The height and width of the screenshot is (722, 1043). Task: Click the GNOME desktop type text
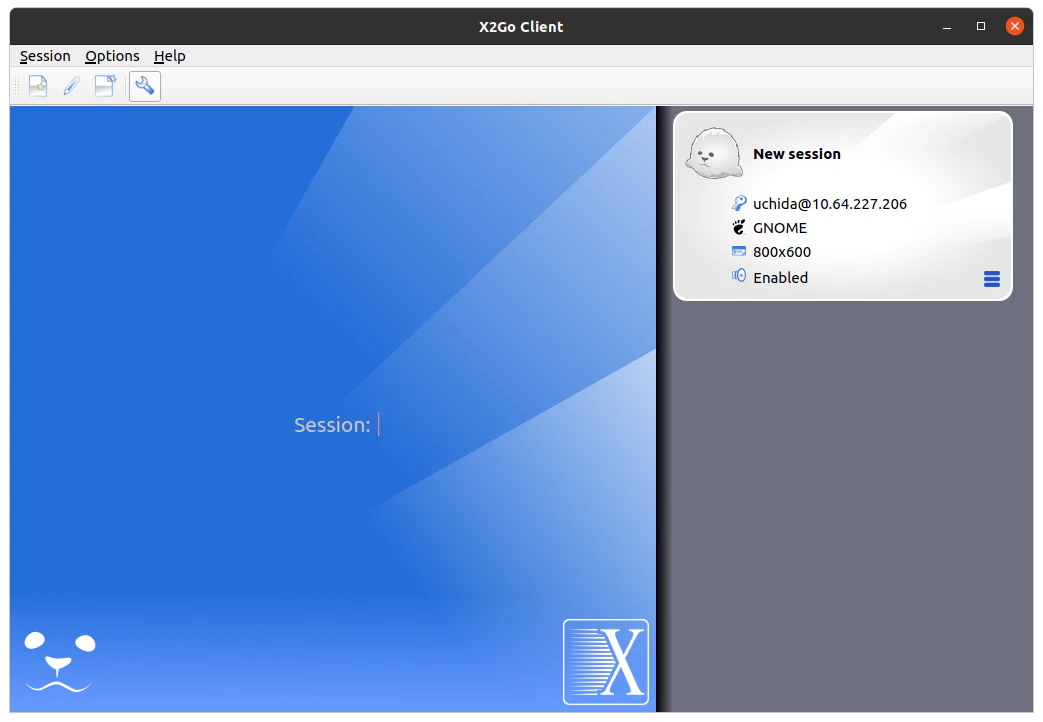(780, 228)
